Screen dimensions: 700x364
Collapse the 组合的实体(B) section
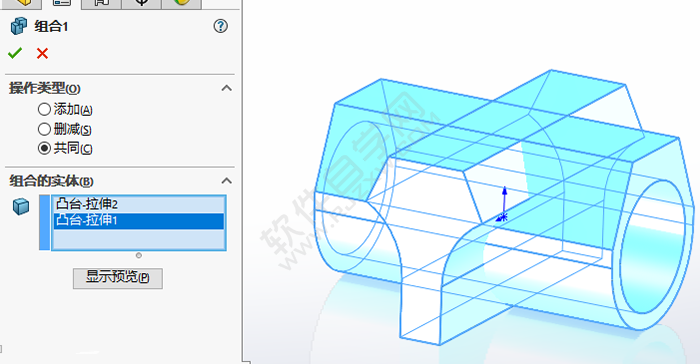tap(227, 181)
